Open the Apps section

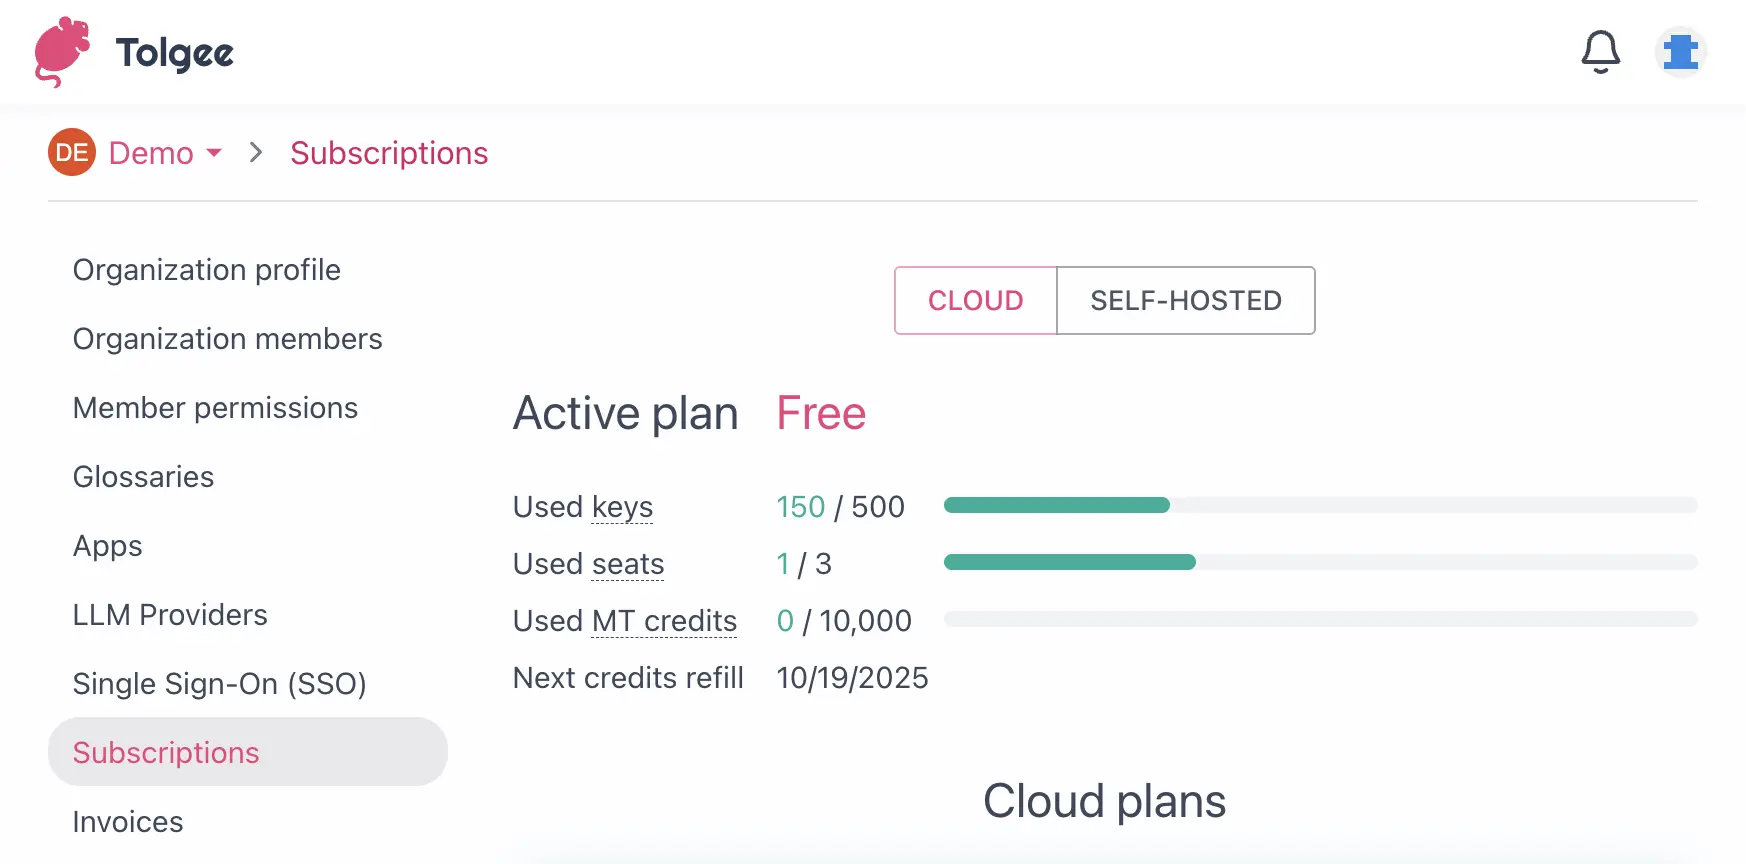[x=107, y=546]
